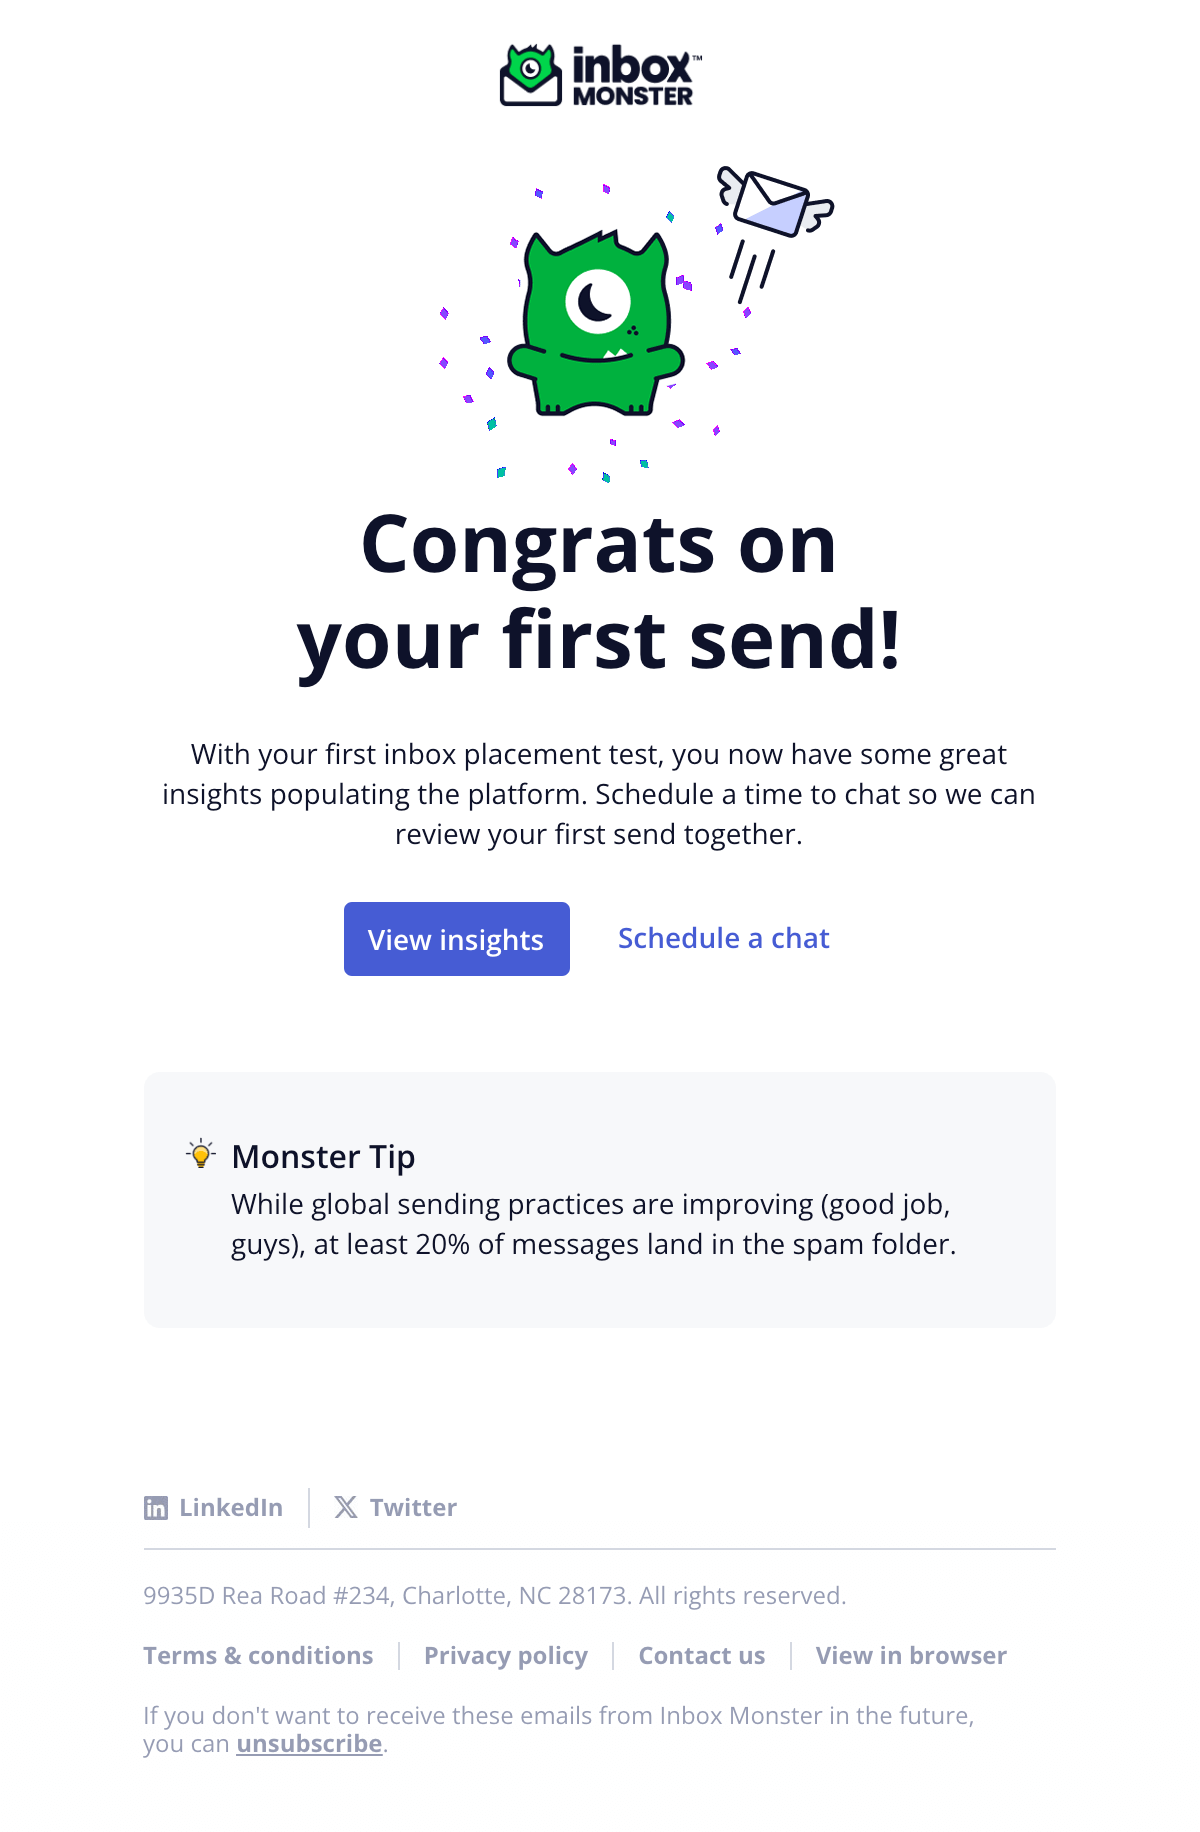Image resolution: width=1200 pixels, height=1832 pixels.
Task: Select the Monster Tip card
Action: (x=600, y=1200)
